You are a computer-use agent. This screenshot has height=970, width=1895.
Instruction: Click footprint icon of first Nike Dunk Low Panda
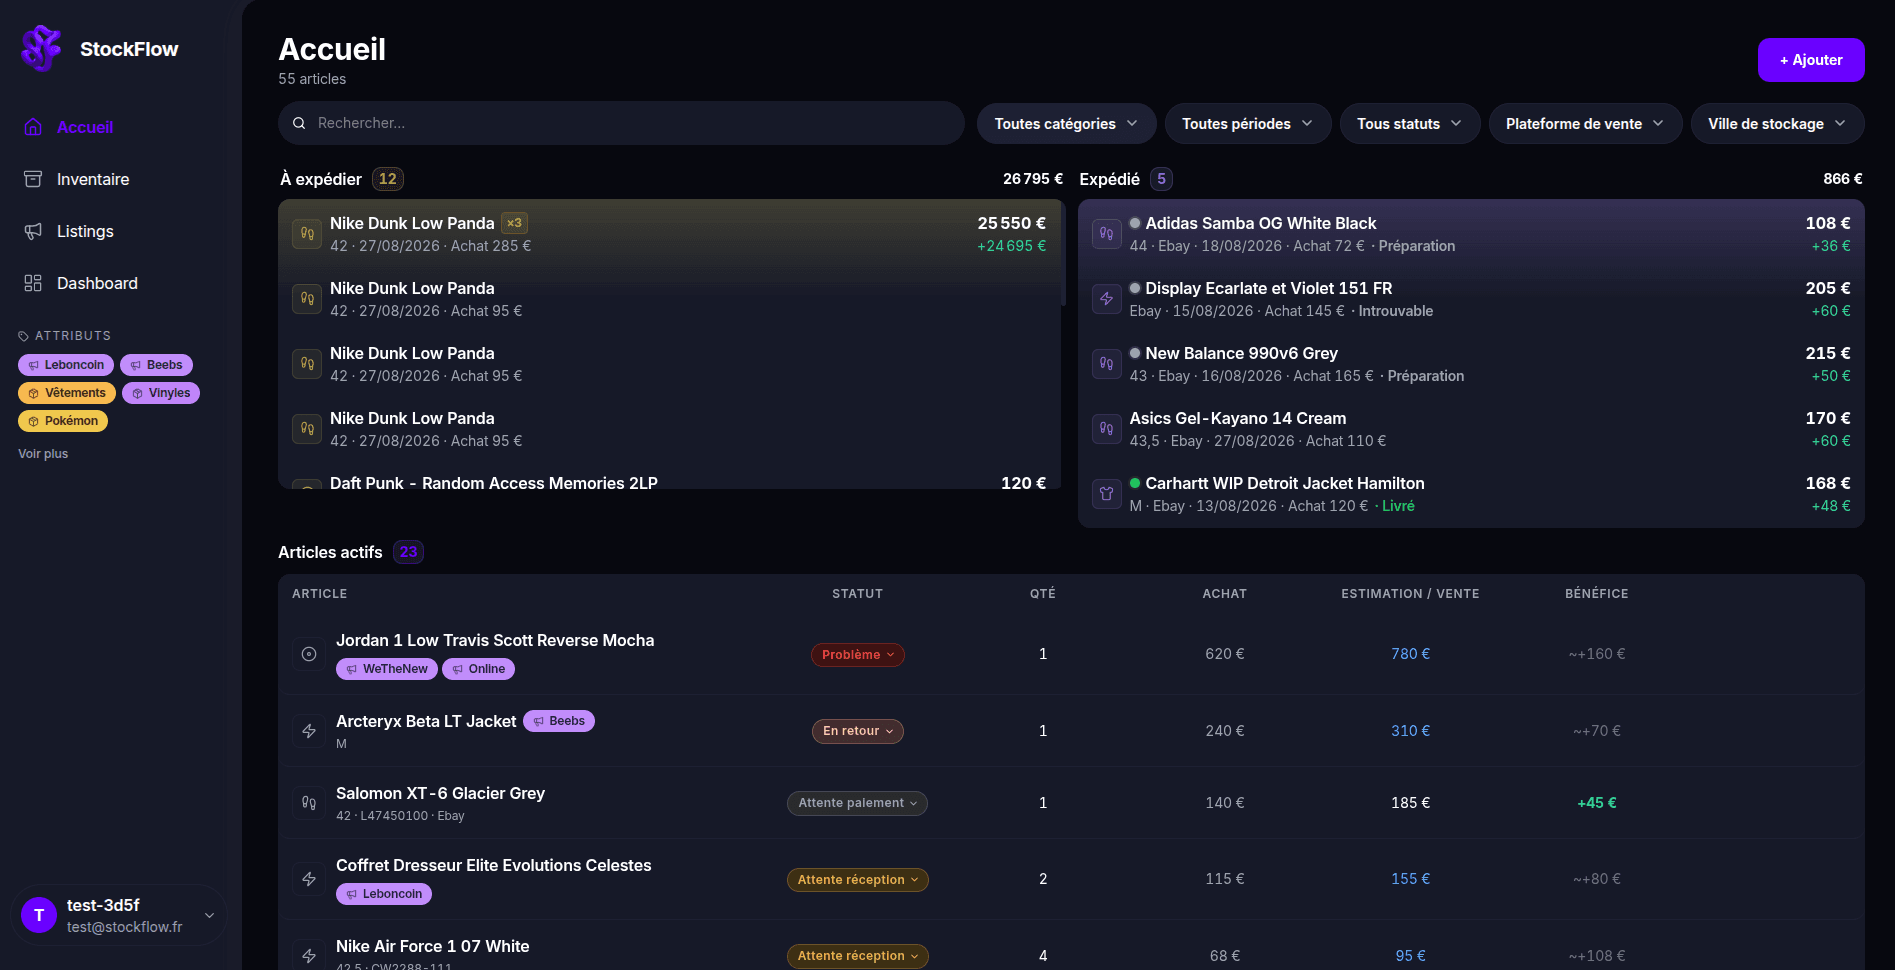tap(307, 234)
